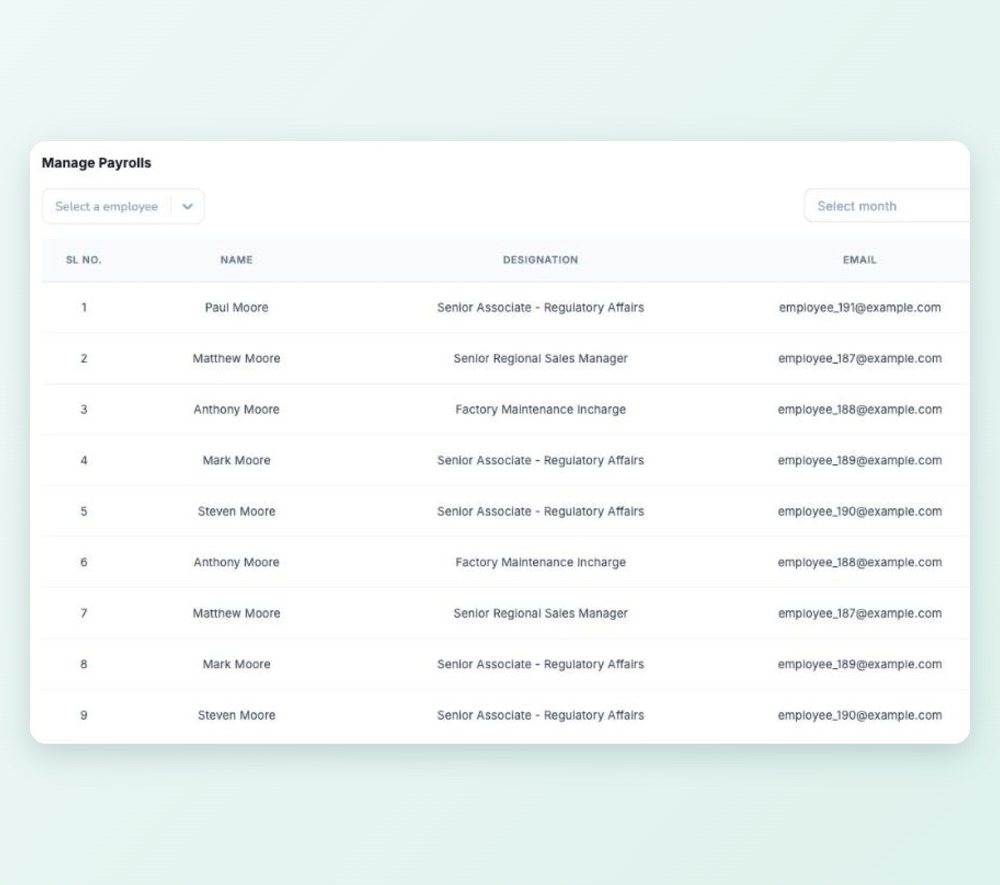Viewport: 1000px width, 885px height.
Task: Click the Manage Payrolls heading
Action: click(x=96, y=163)
